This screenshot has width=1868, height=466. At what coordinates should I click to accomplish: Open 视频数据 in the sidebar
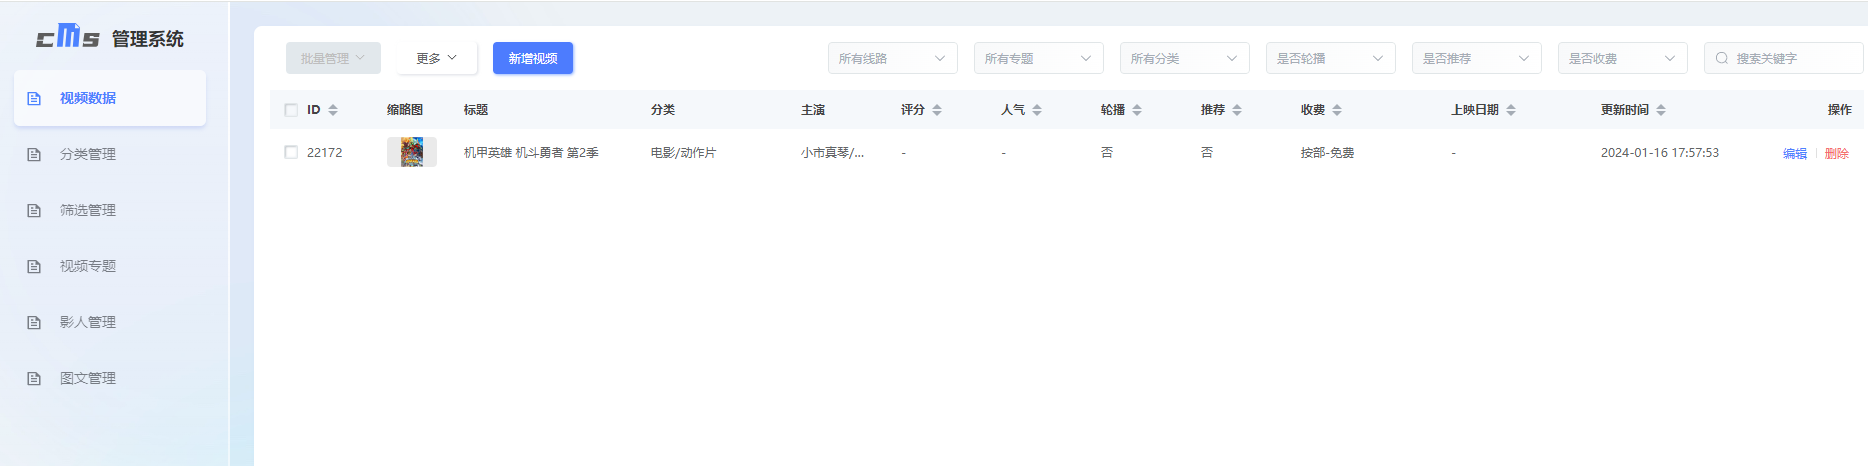pos(110,98)
